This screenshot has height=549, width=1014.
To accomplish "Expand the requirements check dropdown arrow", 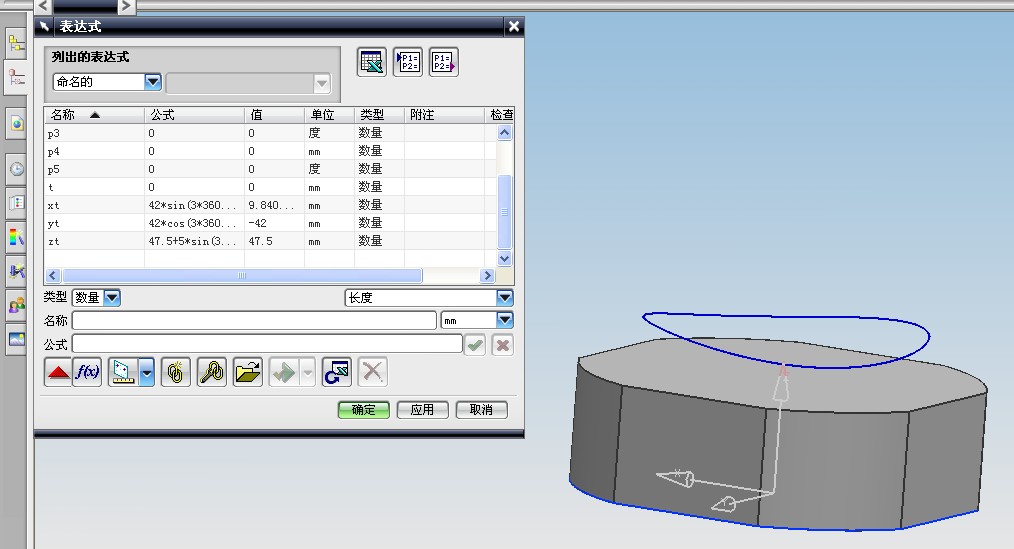I will pos(308,372).
